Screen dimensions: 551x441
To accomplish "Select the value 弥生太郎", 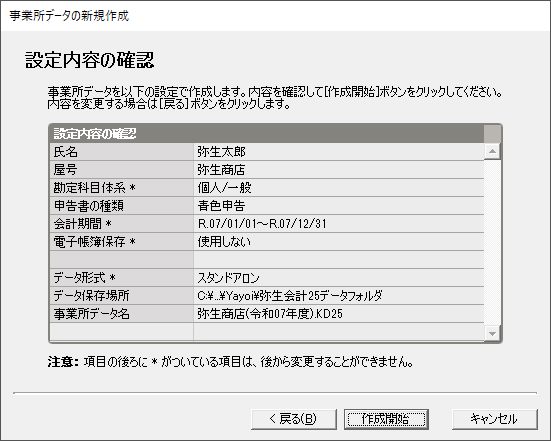I will coord(338,152).
